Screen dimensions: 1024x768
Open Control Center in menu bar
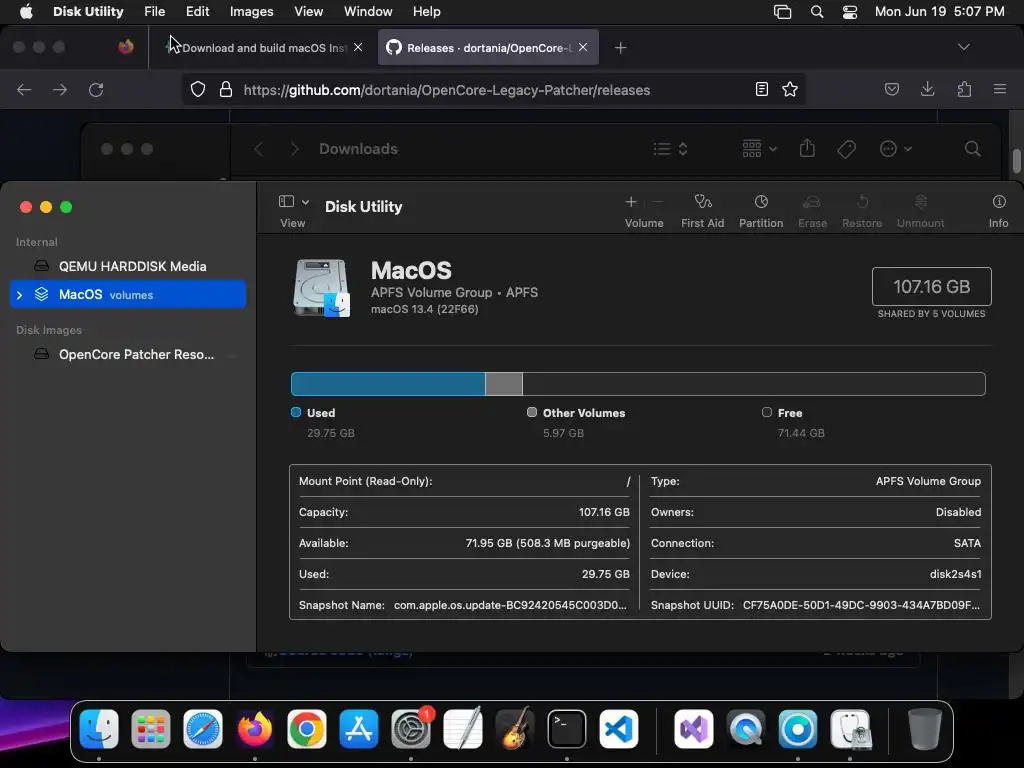tap(850, 12)
